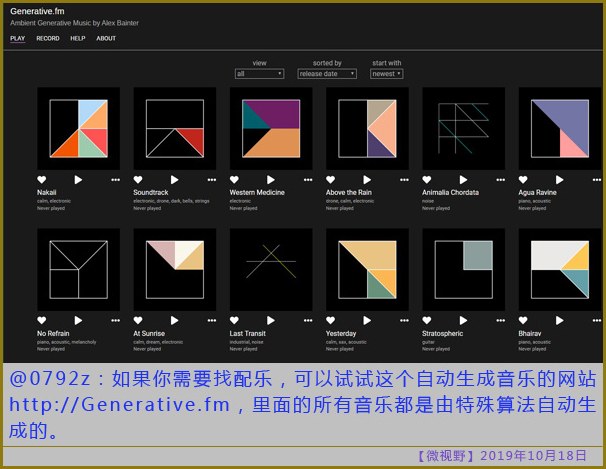This screenshot has width=606, height=469.
Task: Select the Above the Rain artwork
Action: pos(367,129)
